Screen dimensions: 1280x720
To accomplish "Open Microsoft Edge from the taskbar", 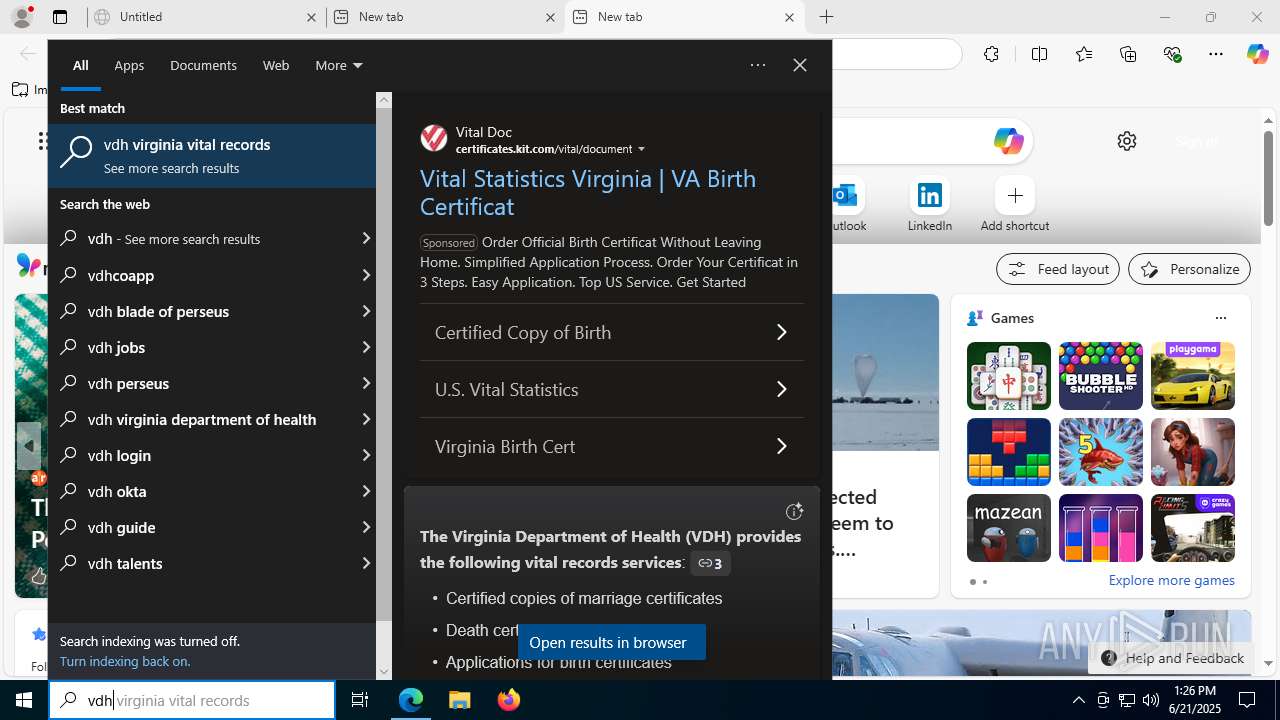I will tap(411, 700).
